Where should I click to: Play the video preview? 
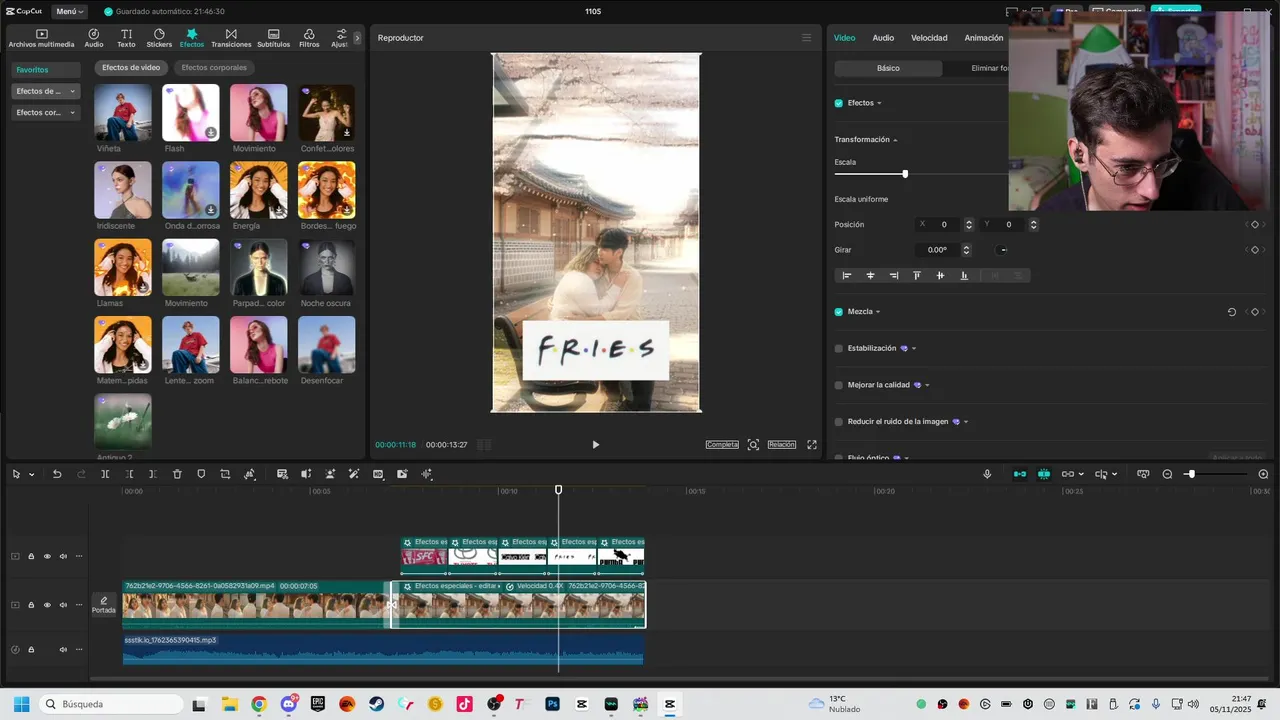click(x=595, y=445)
